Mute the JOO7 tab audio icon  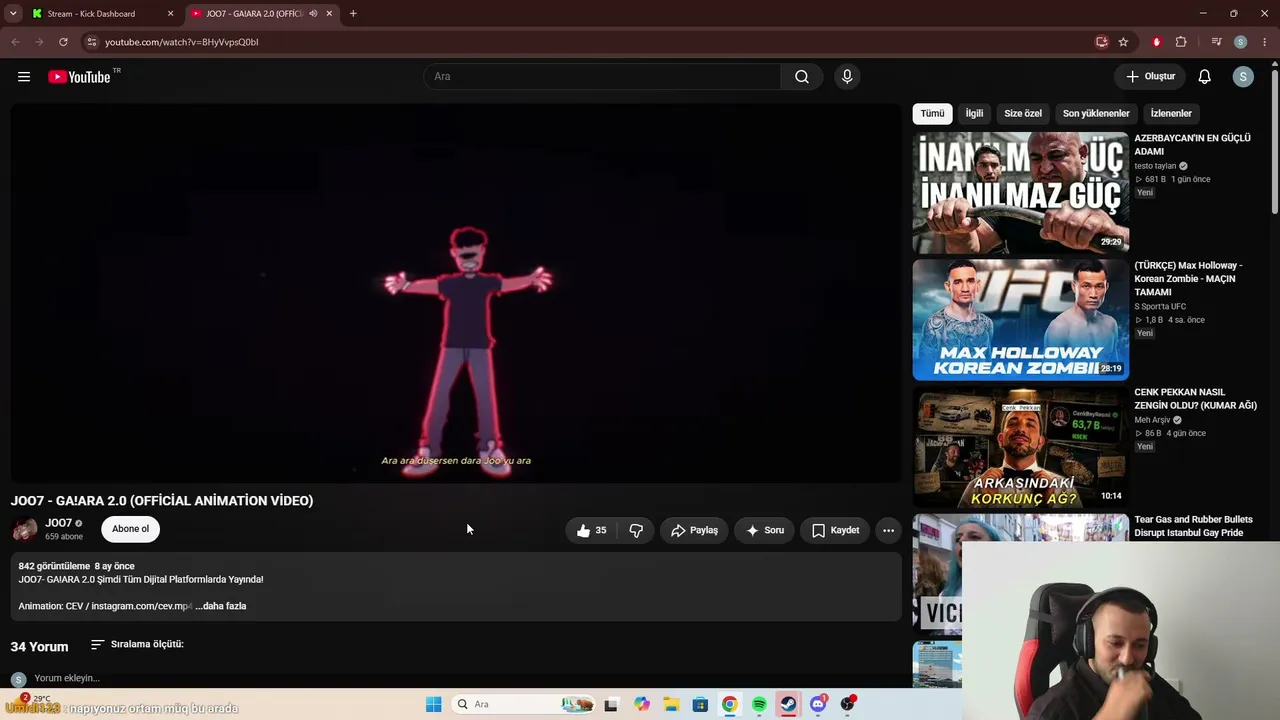tap(313, 14)
